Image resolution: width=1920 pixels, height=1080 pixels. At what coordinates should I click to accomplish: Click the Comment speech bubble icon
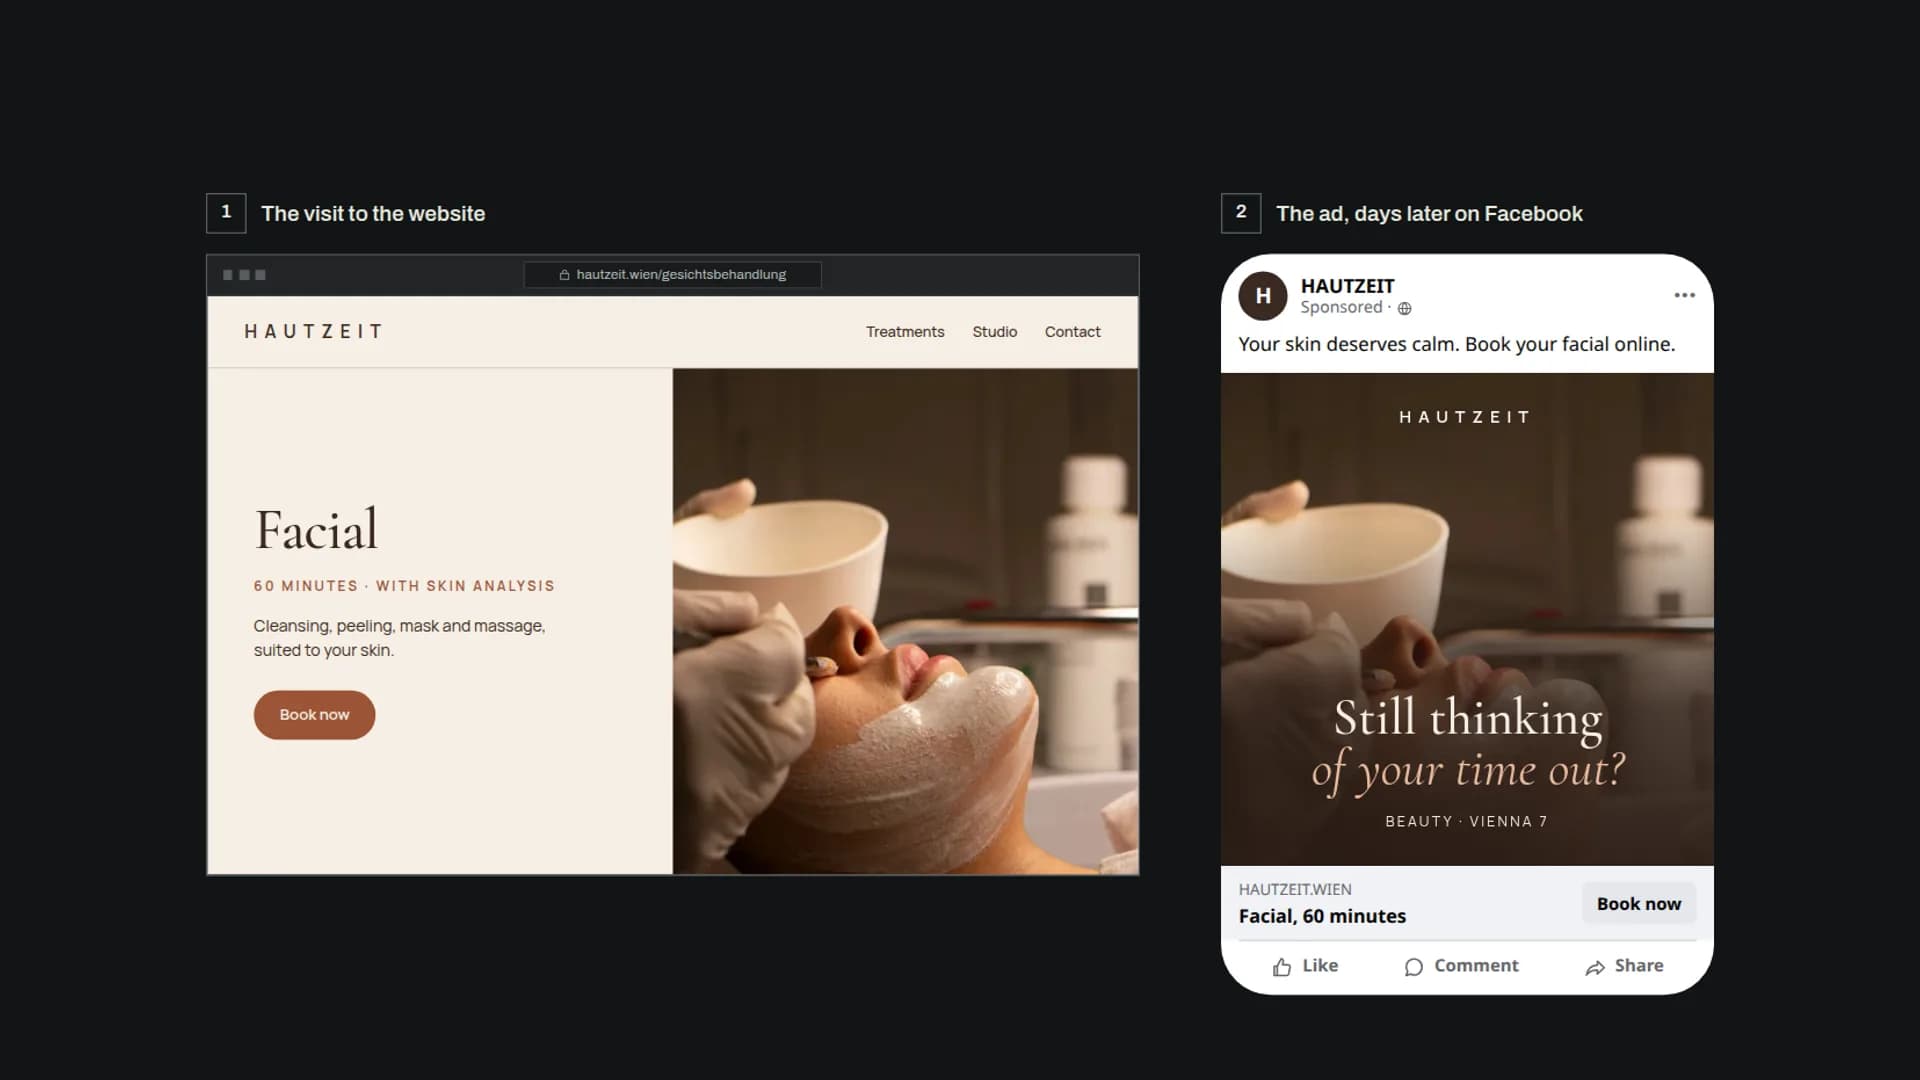coord(1413,967)
